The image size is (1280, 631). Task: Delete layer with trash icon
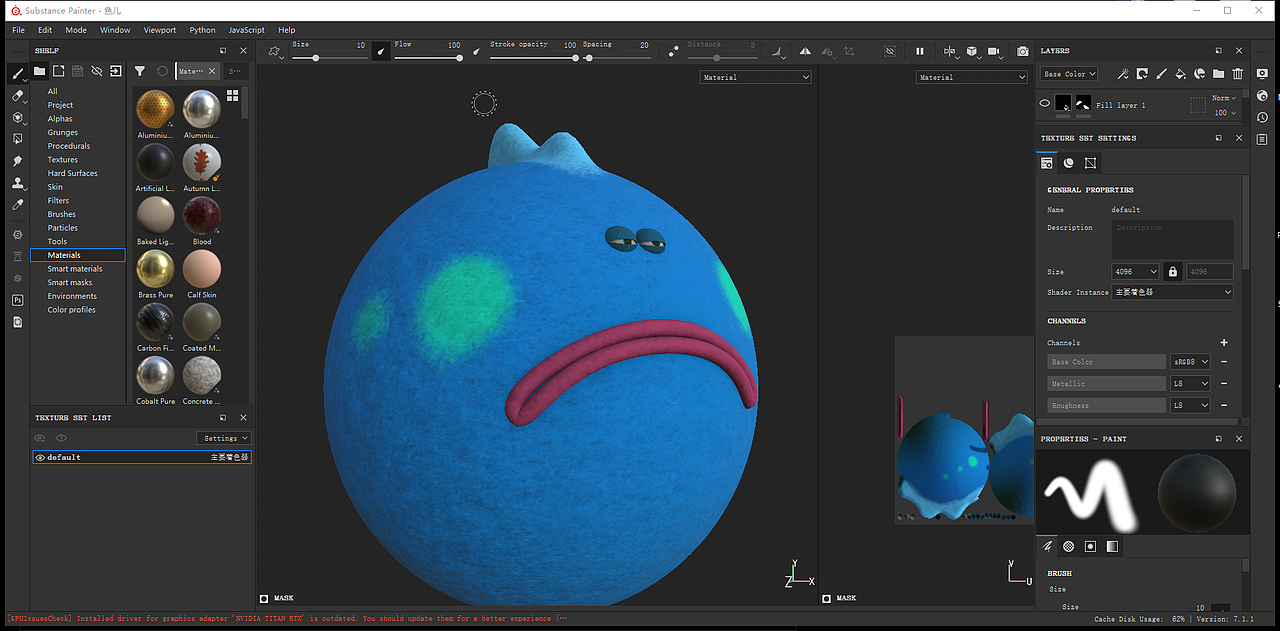(1238, 74)
